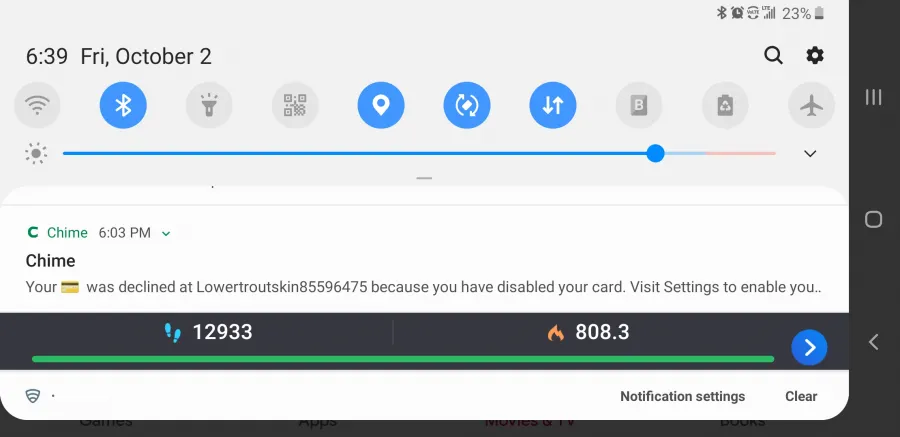
Task: Disable the Location quick toggle
Action: [x=381, y=105]
